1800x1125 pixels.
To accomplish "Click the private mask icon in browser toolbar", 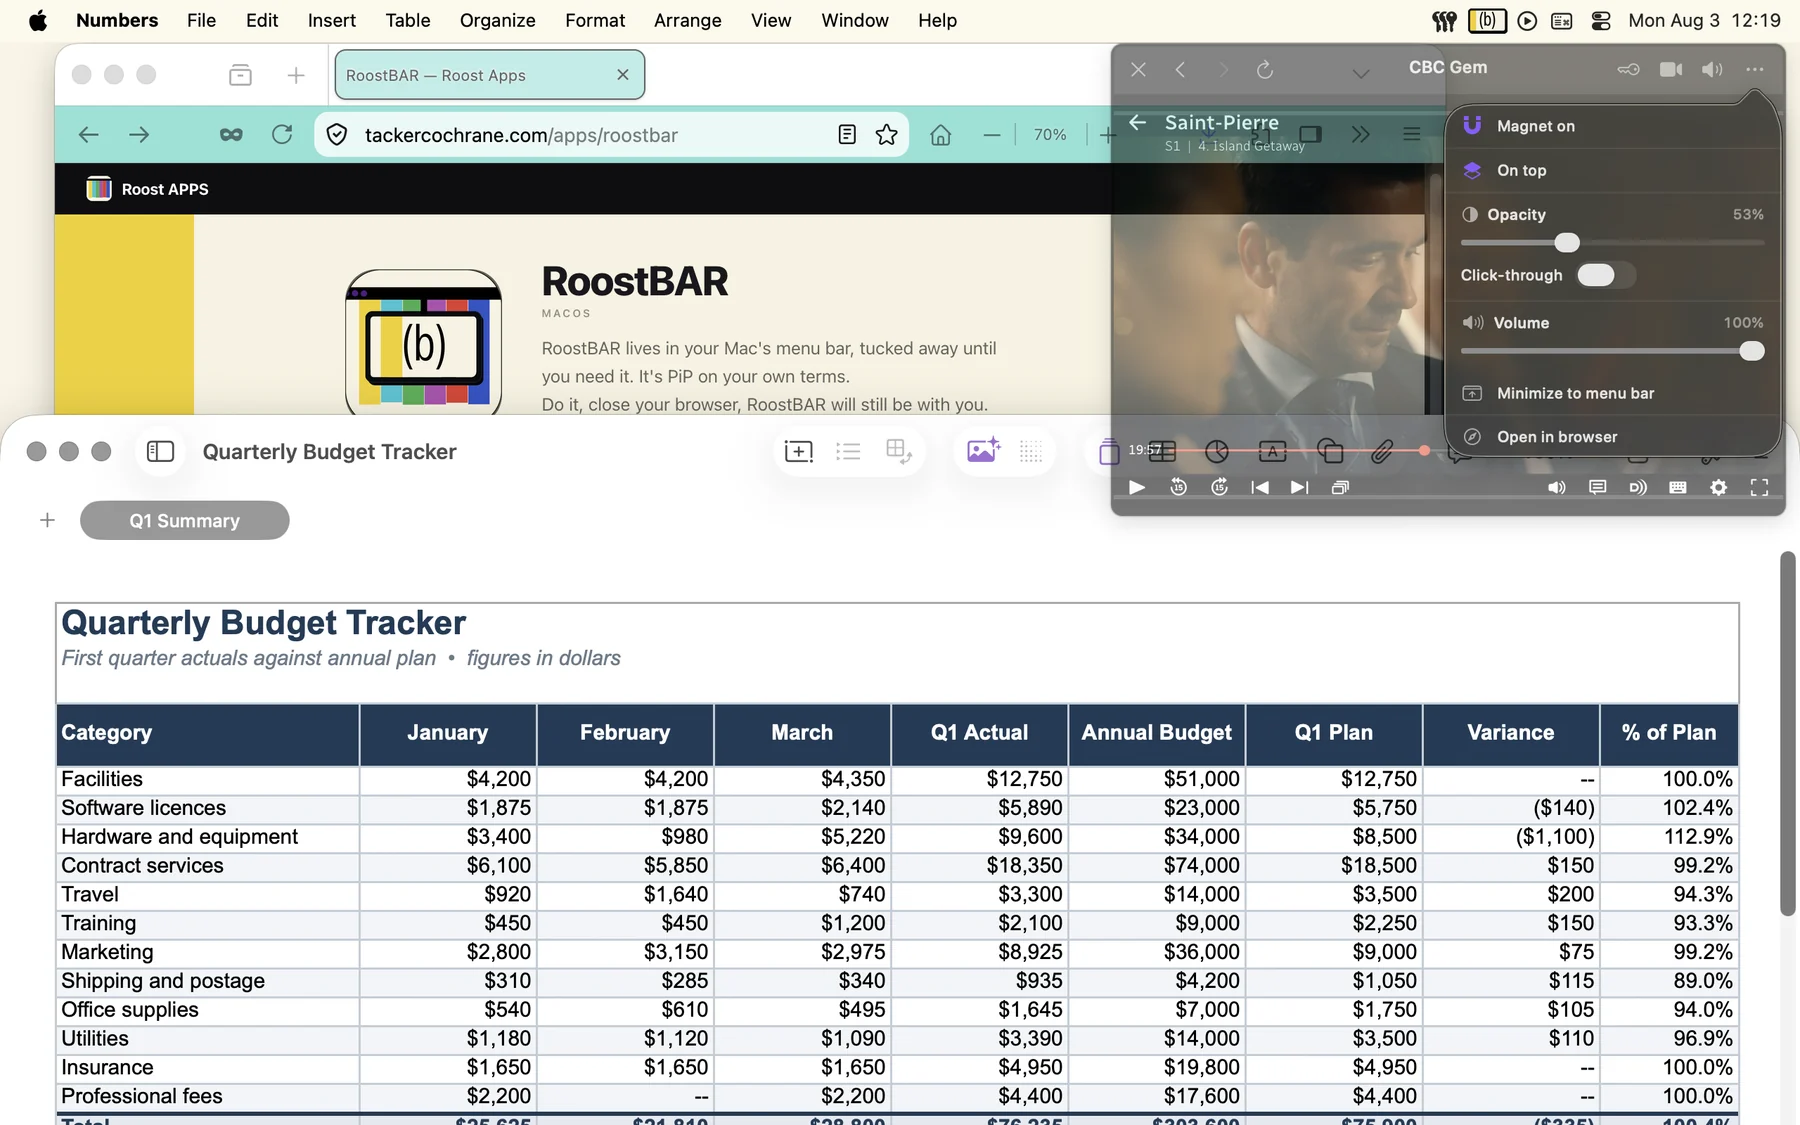I will [x=231, y=135].
